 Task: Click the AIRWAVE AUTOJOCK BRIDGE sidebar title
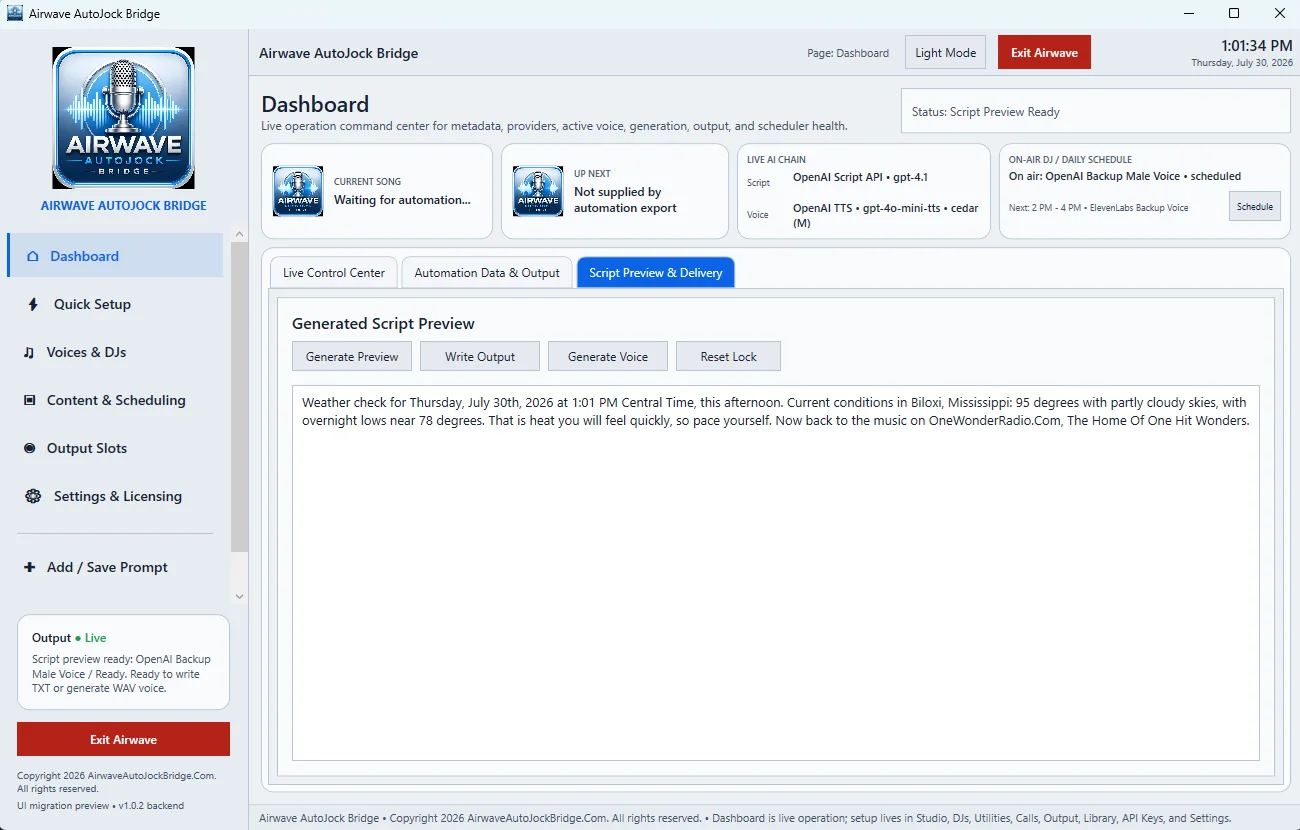(x=123, y=205)
